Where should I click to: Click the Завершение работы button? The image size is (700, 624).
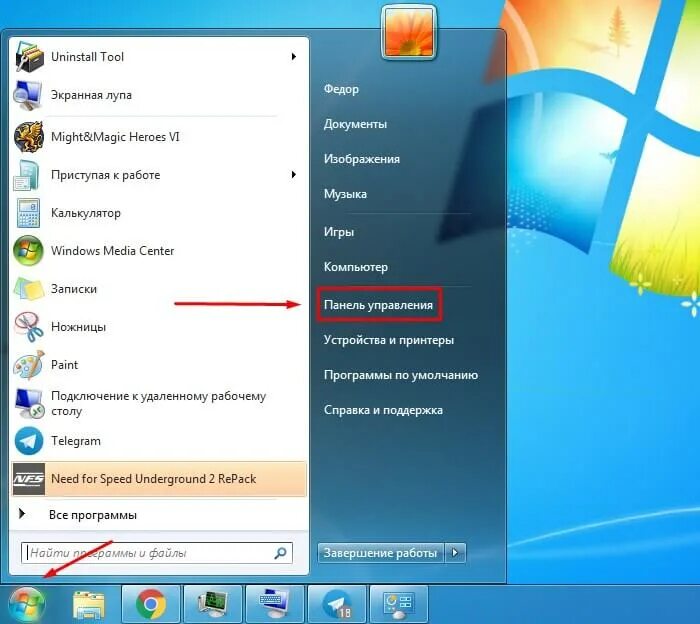(380, 553)
